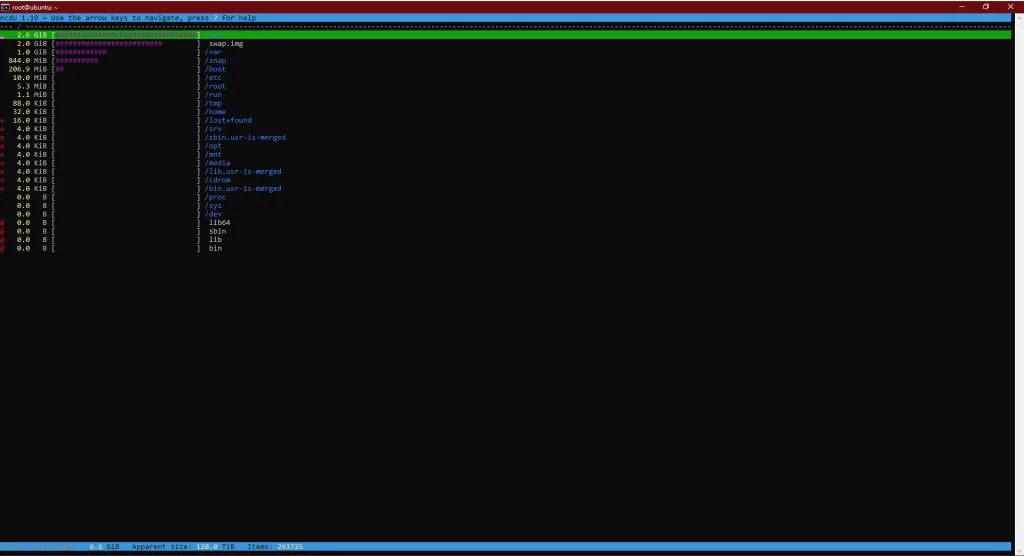The image size is (1024, 556).
Task: Click the 10.0 MiB size value
Action: pos(29,77)
